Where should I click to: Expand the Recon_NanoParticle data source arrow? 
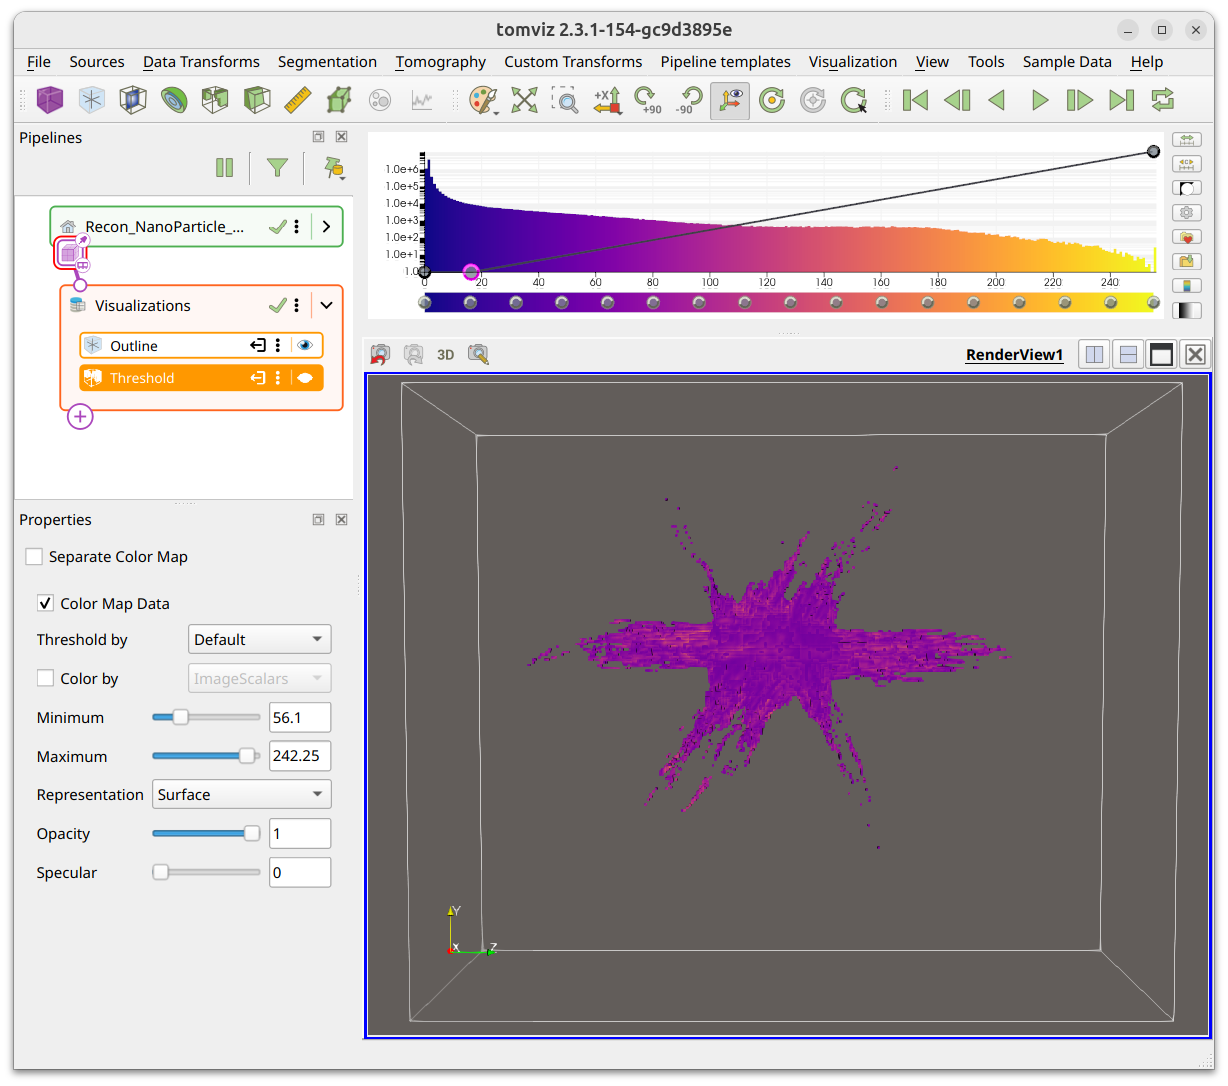[x=326, y=227]
